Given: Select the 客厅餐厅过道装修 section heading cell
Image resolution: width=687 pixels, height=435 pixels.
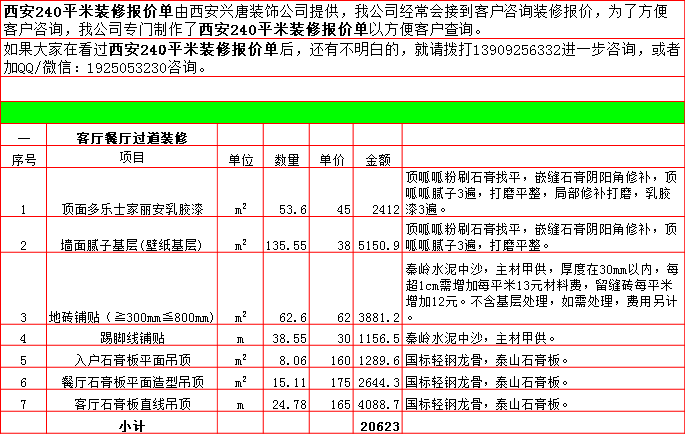Looking at the screenshot, I should tap(132, 136).
